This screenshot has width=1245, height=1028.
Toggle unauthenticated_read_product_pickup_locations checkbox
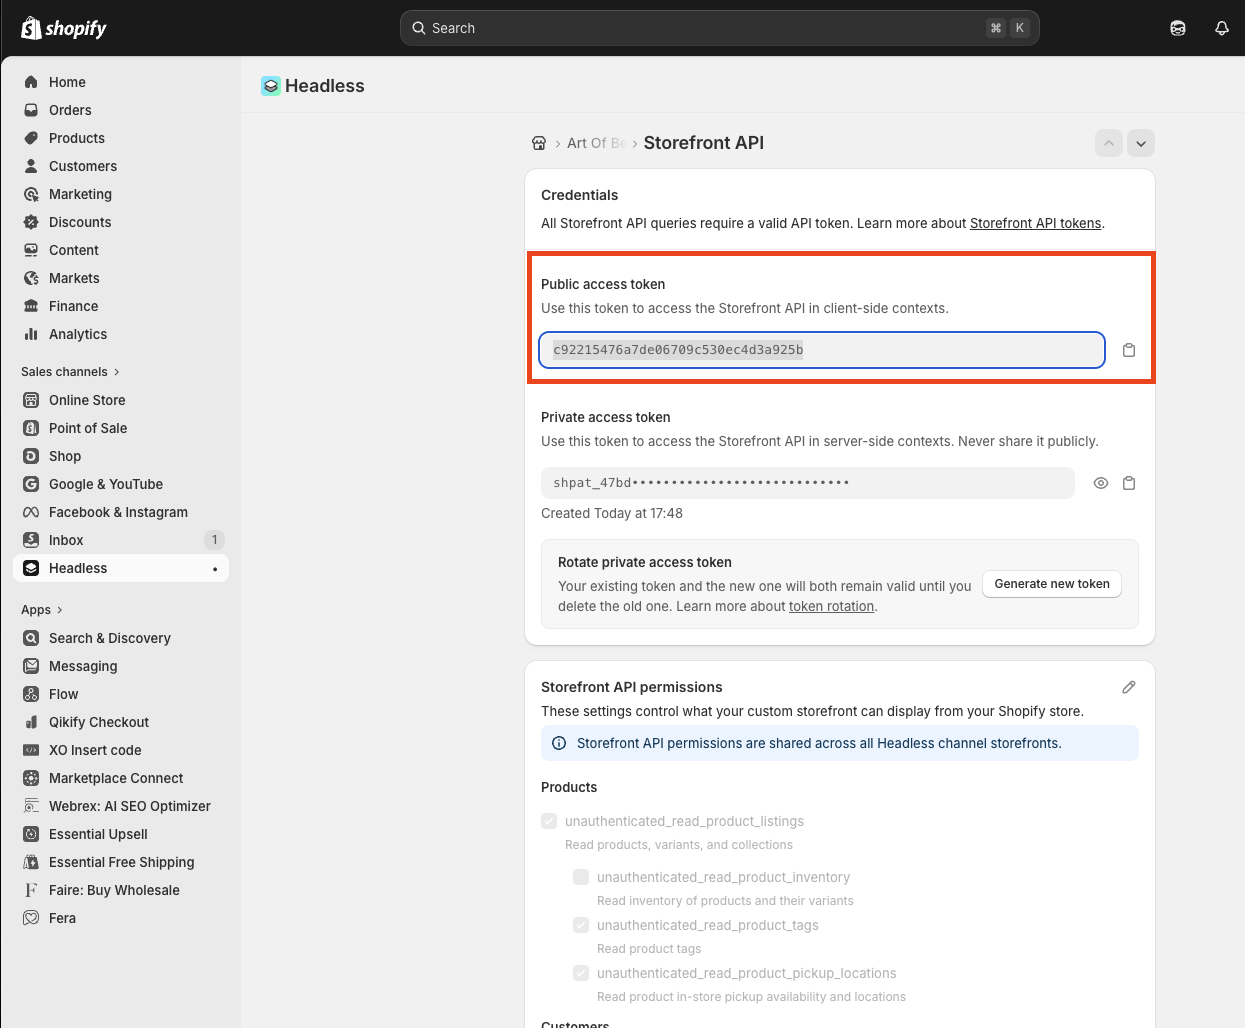(581, 973)
